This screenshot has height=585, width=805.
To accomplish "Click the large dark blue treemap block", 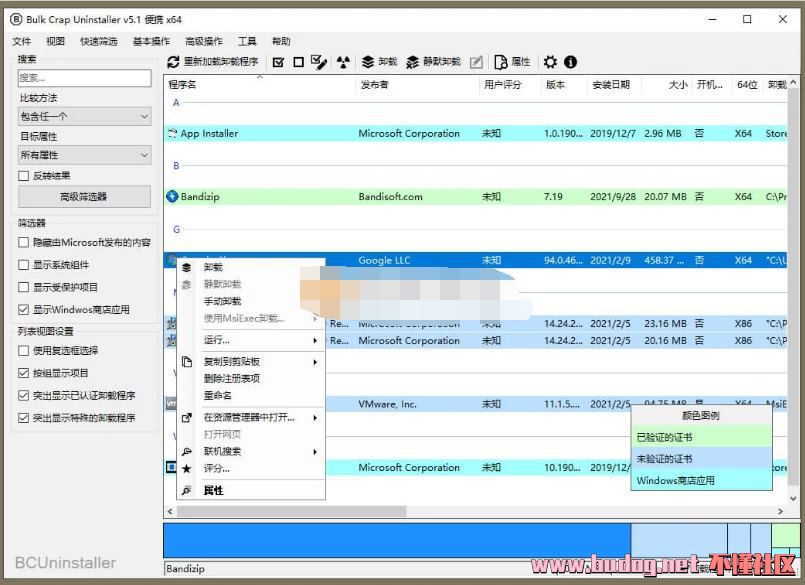I will pos(397,540).
